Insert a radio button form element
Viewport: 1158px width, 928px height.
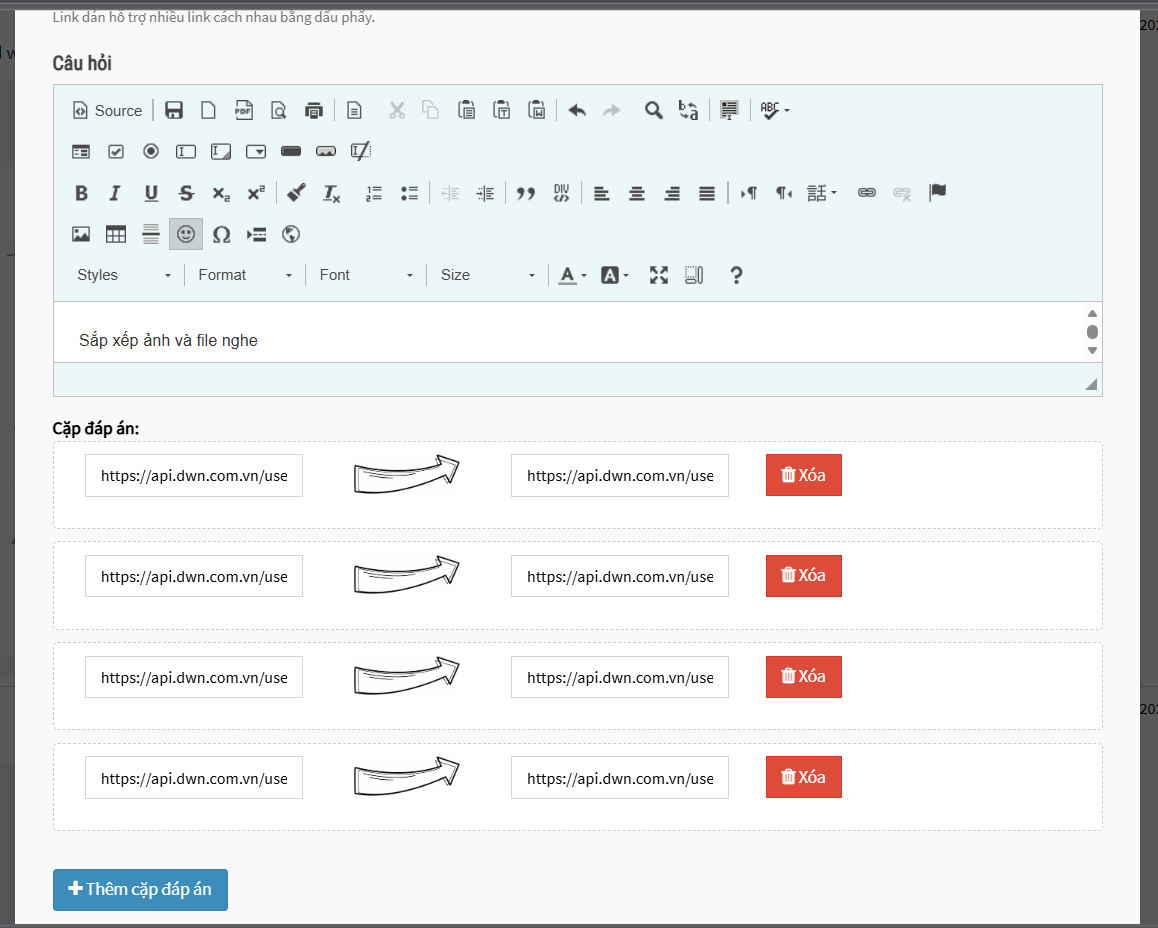click(151, 152)
